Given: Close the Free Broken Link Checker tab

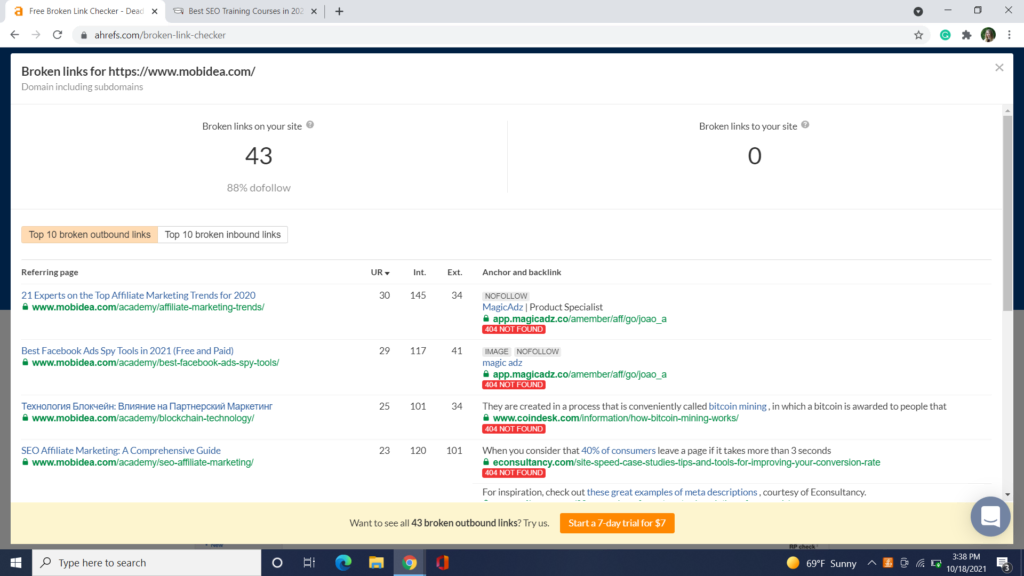Looking at the screenshot, I should 155,11.
